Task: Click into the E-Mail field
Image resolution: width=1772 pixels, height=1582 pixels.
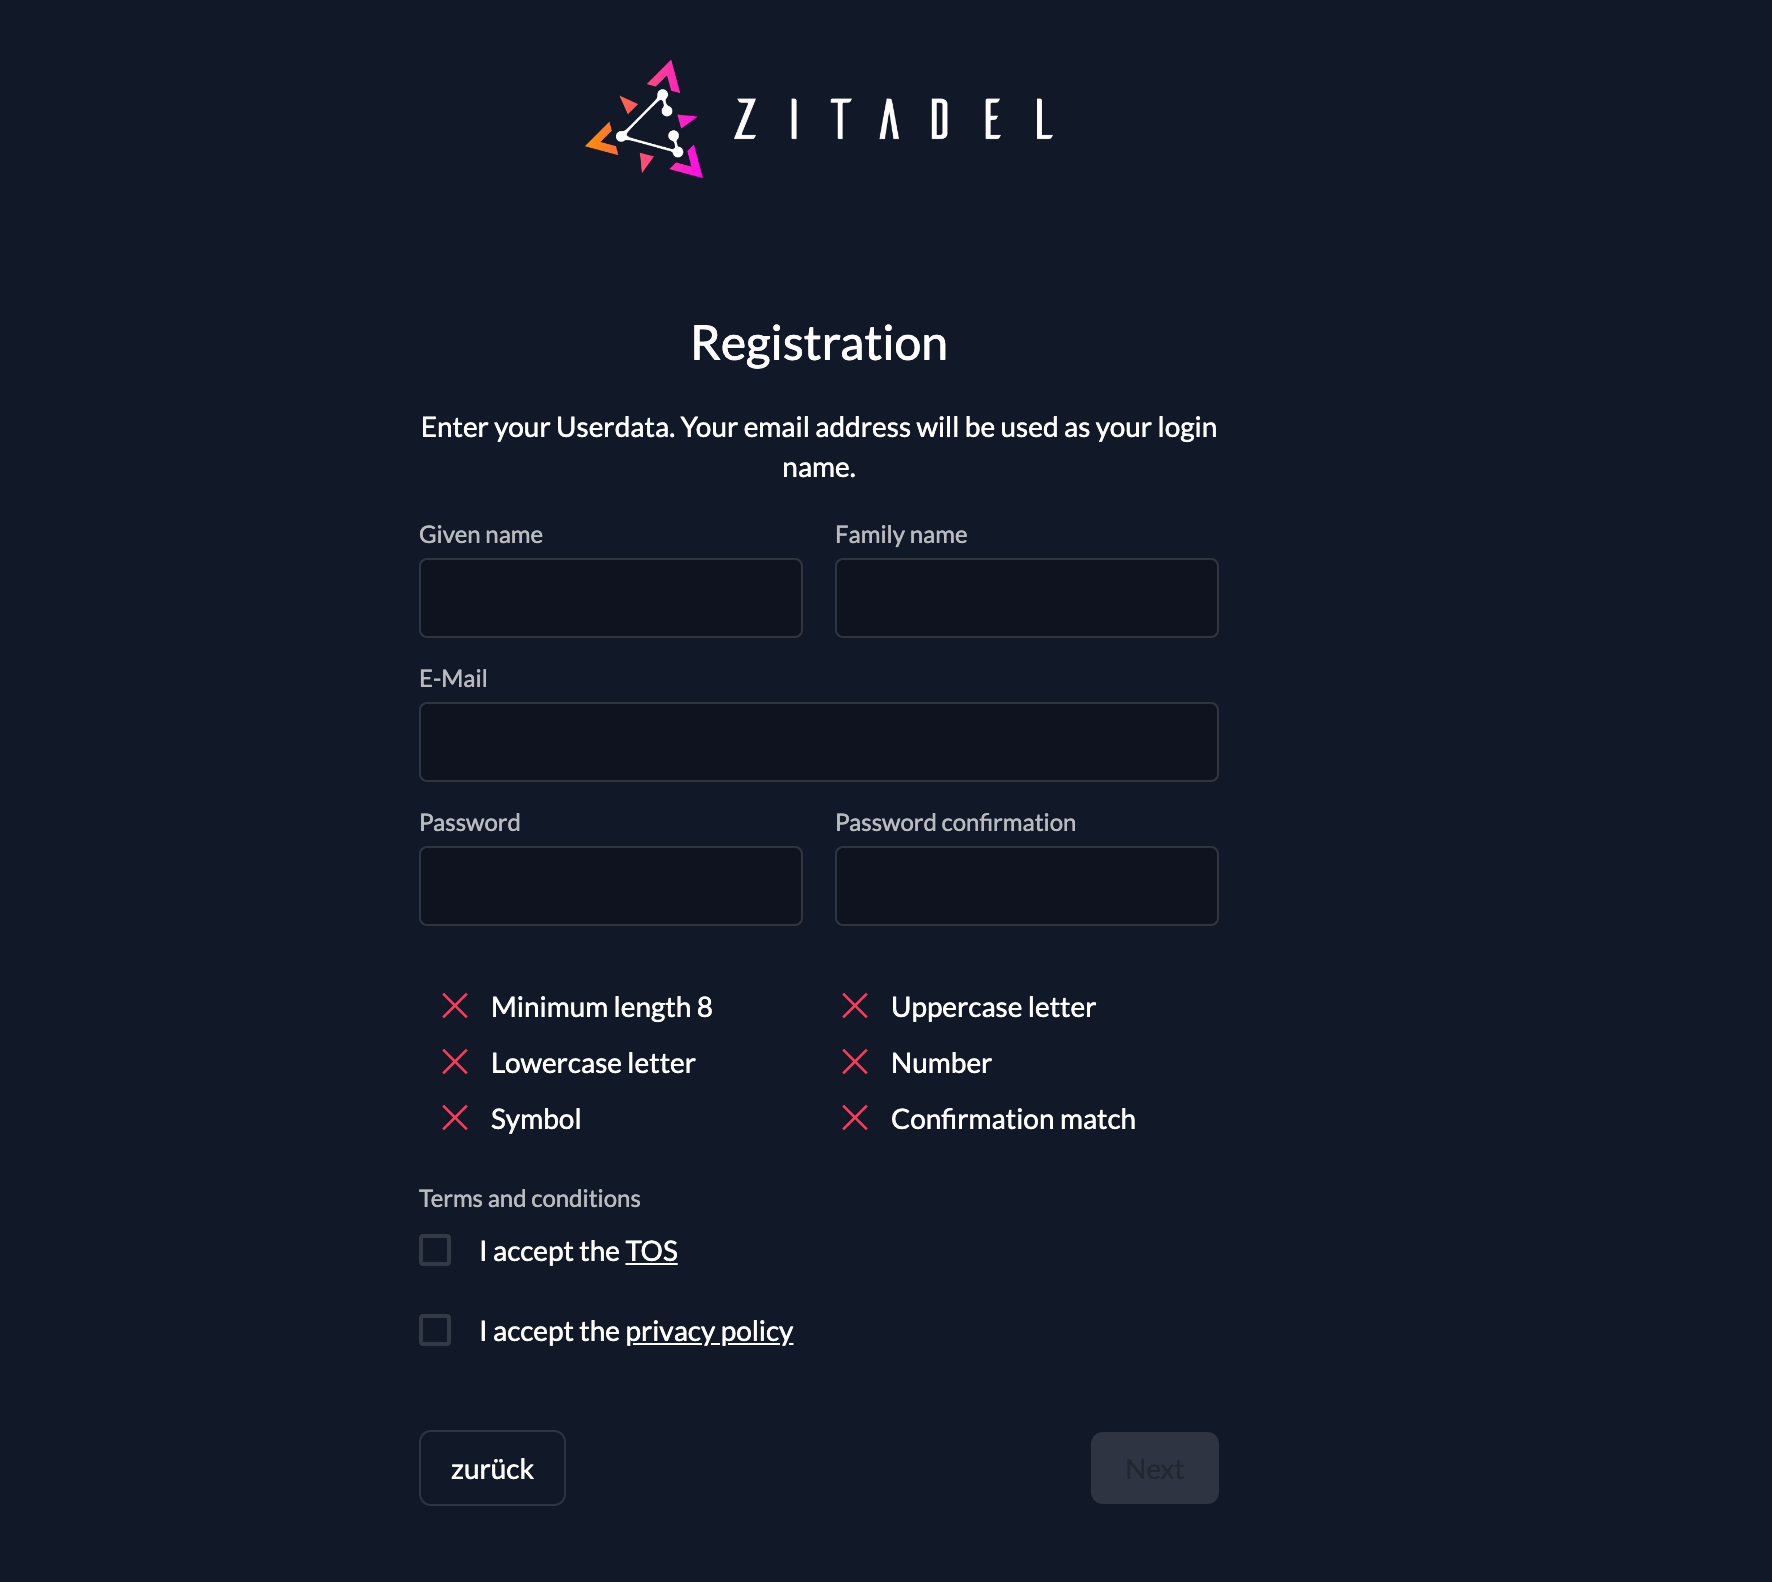Action: tap(818, 742)
